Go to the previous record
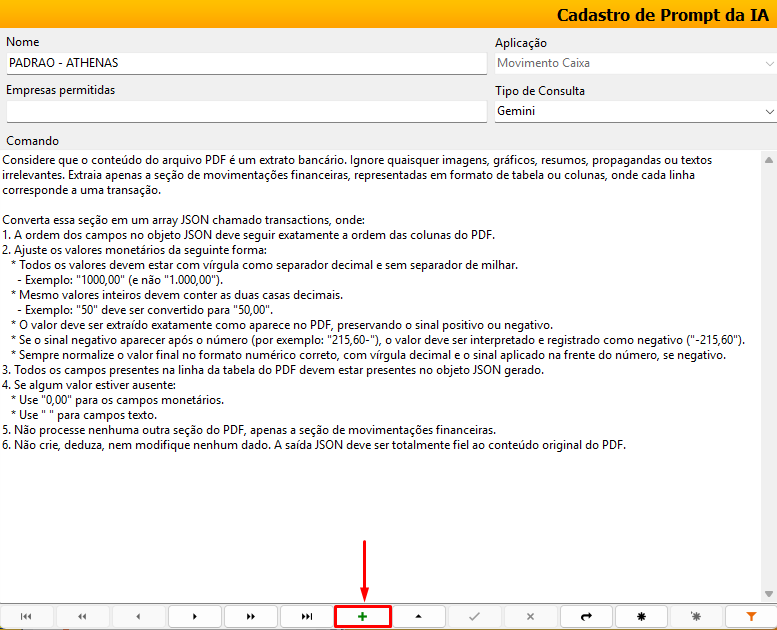 (138, 617)
